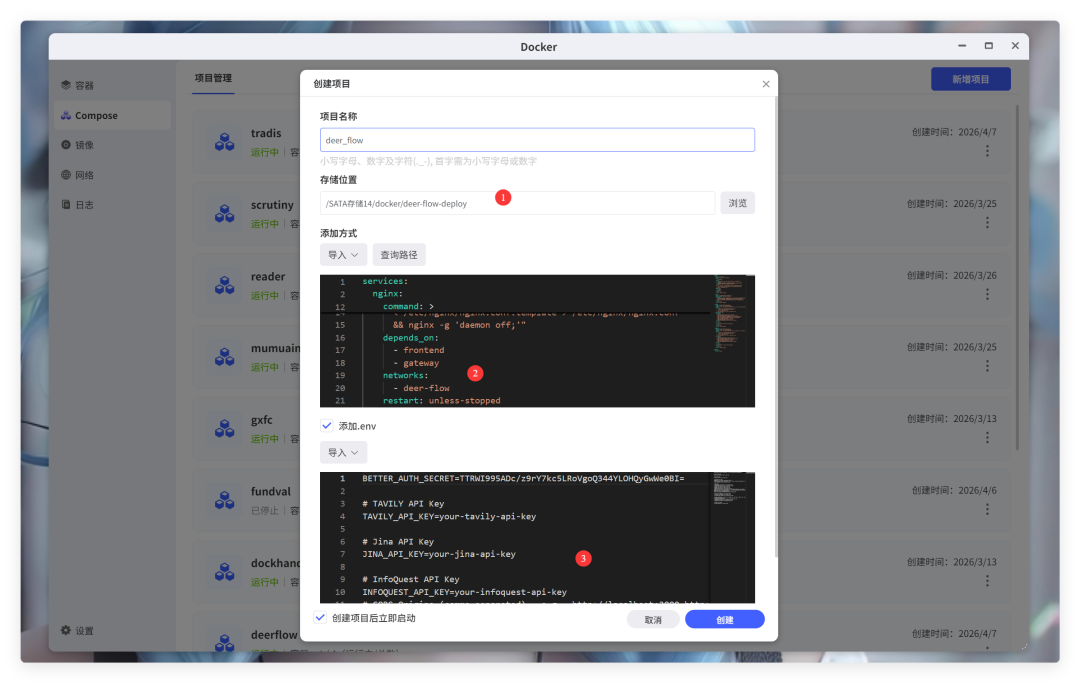Click the TAVILY_API_KEY line in .env
The height and width of the screenshot is (683, 1080).
(x=449, y=516)
